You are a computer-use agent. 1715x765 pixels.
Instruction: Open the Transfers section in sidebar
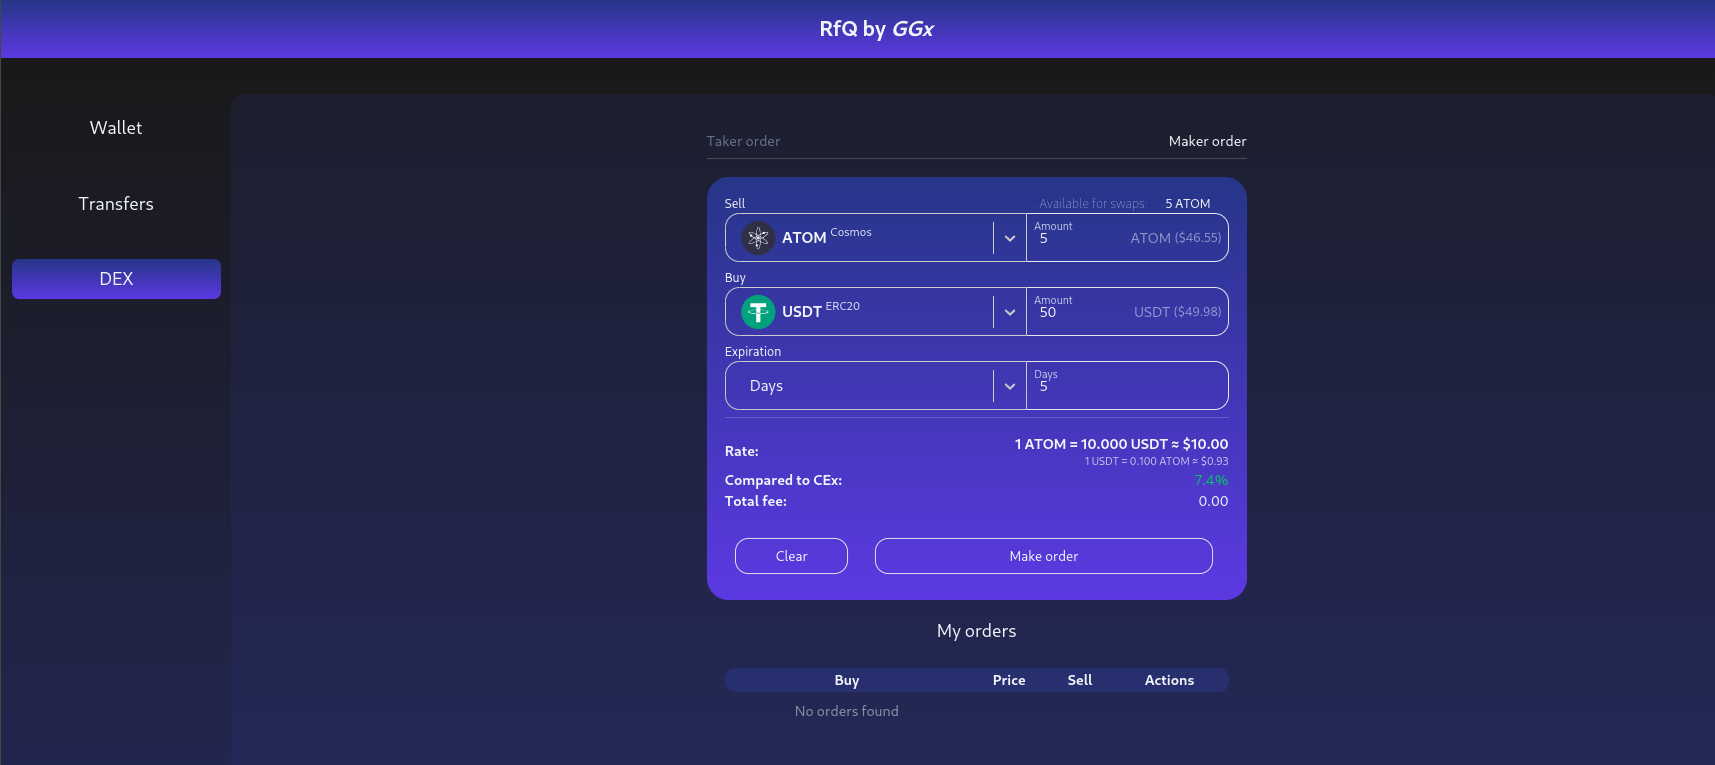click(x=116, y=204)
